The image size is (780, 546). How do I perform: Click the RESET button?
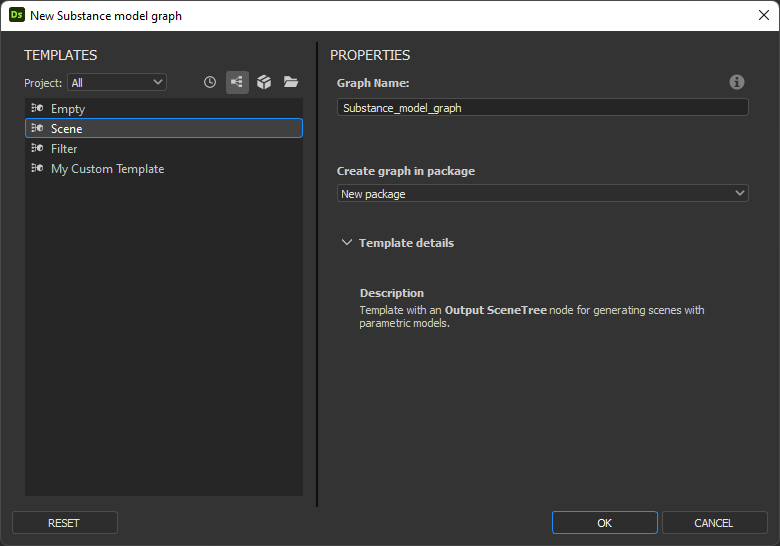click(64, 523)
